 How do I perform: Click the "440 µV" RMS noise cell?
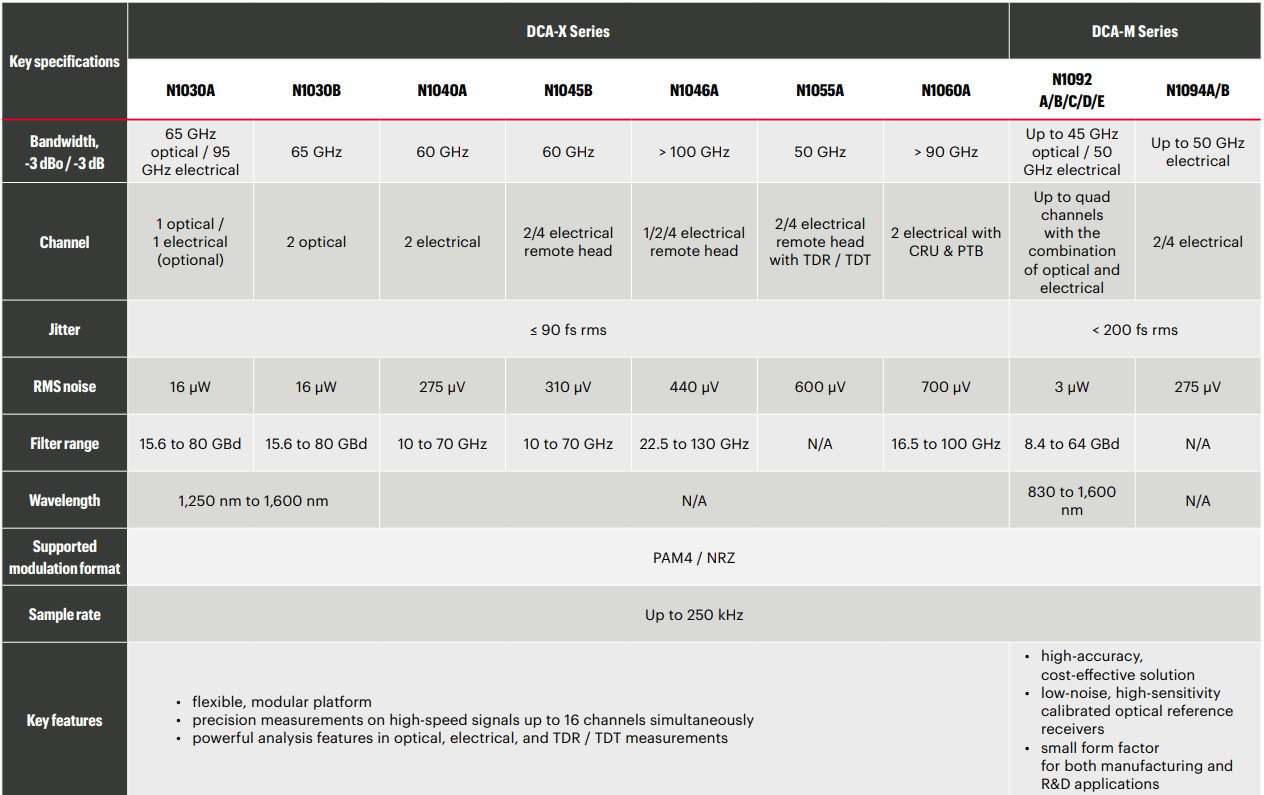coord(694,386)
